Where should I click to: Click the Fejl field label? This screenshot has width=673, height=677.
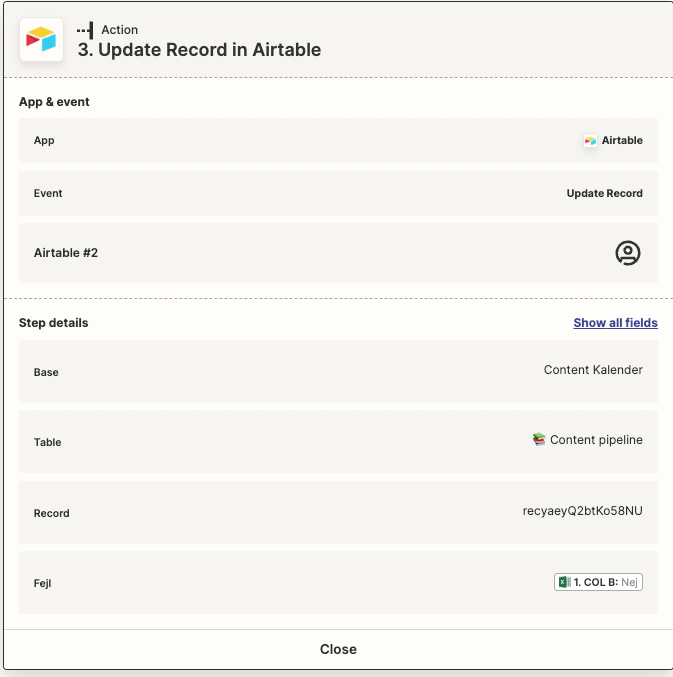(42, 583)
